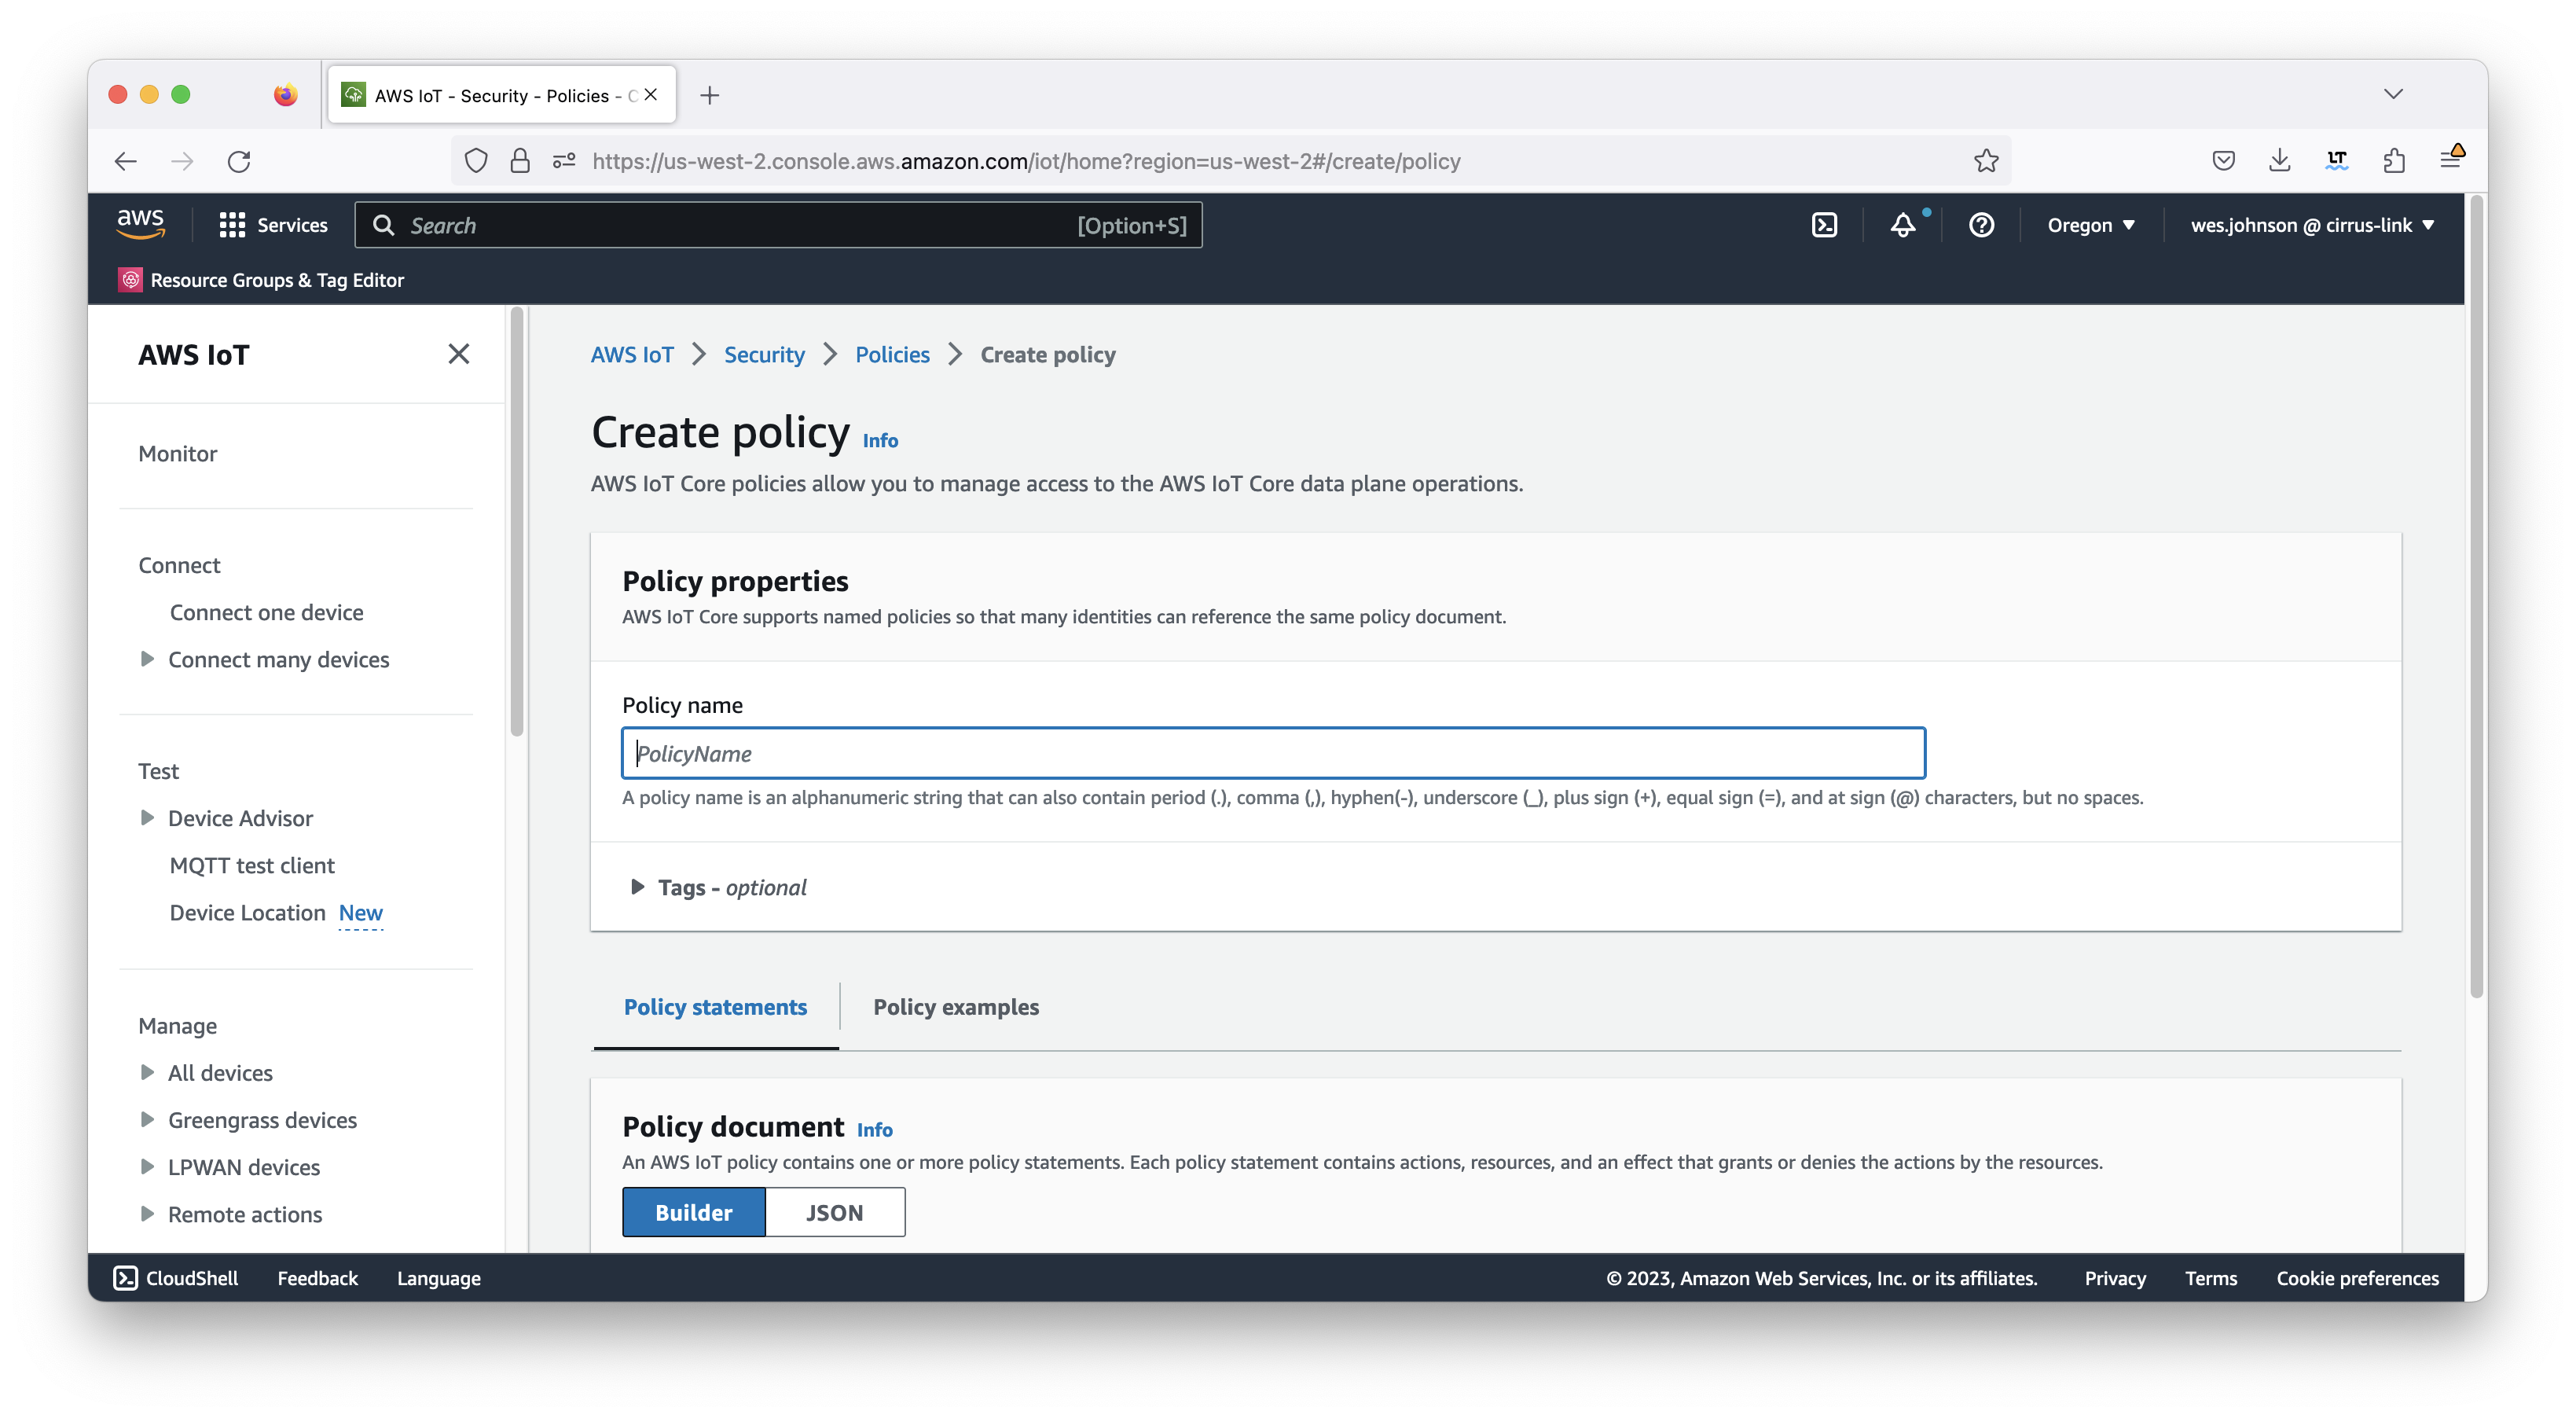Open the Privacy footer link
The width and height of the screenshot is (2576, 1418).
tap(2115, 1278)
